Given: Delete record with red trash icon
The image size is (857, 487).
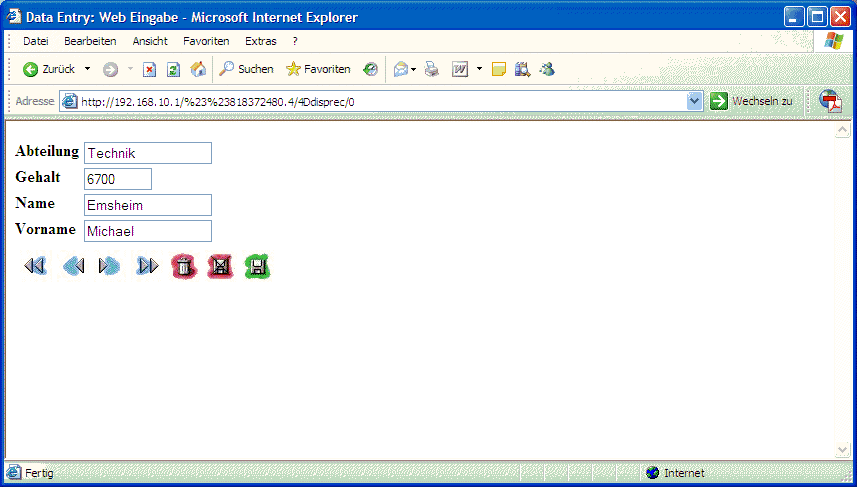Looking at the screenshot, I should coord(184,266).
